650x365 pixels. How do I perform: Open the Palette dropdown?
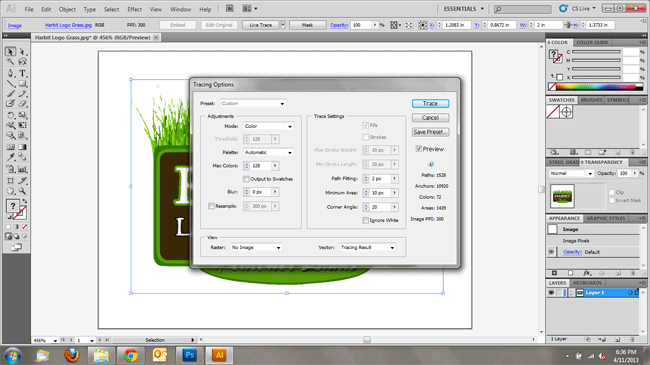tap(268, 152)
